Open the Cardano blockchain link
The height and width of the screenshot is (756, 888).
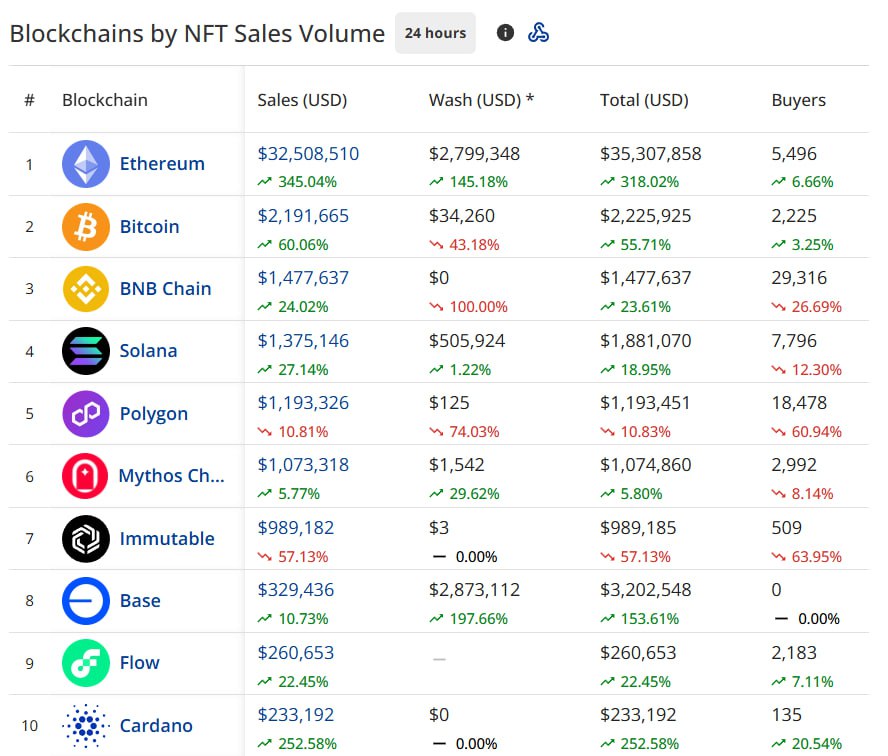pos(156,725)
